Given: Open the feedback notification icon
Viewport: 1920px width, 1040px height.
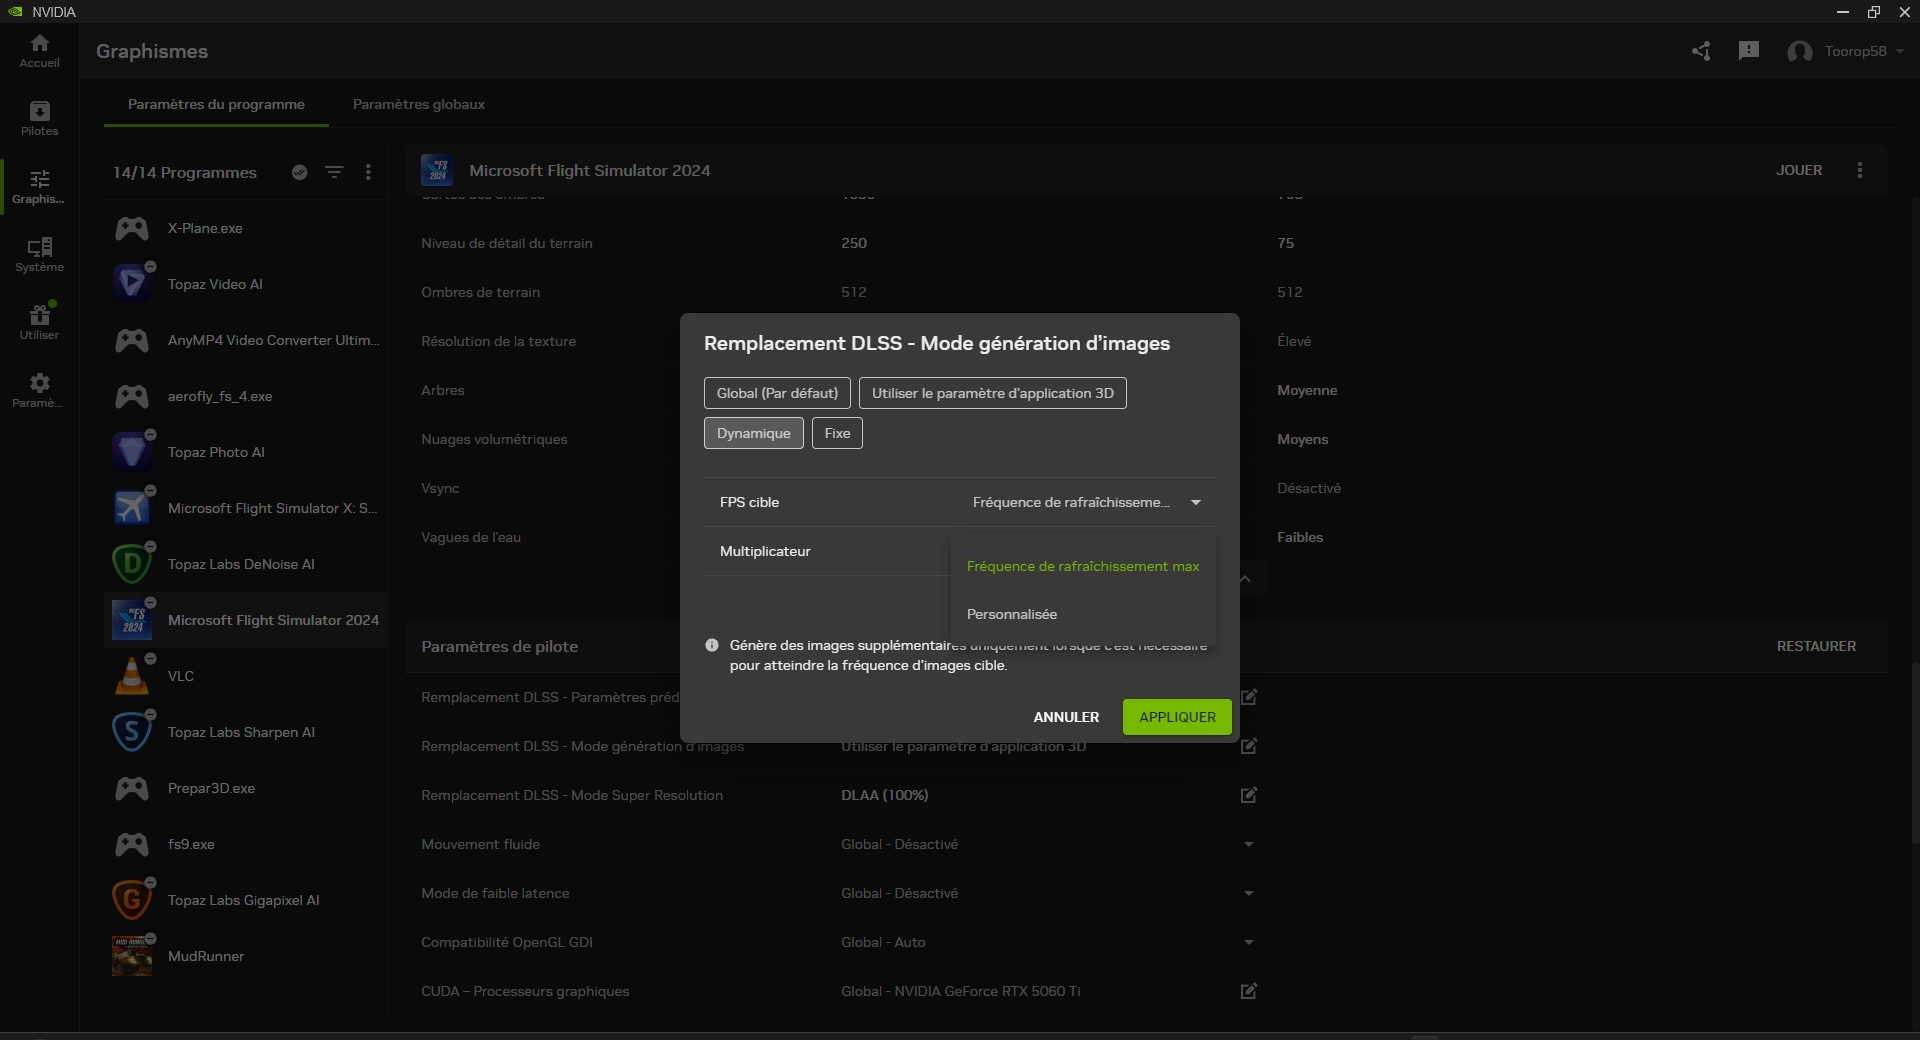Looking at the screenshot, I should pos(1749,51).
